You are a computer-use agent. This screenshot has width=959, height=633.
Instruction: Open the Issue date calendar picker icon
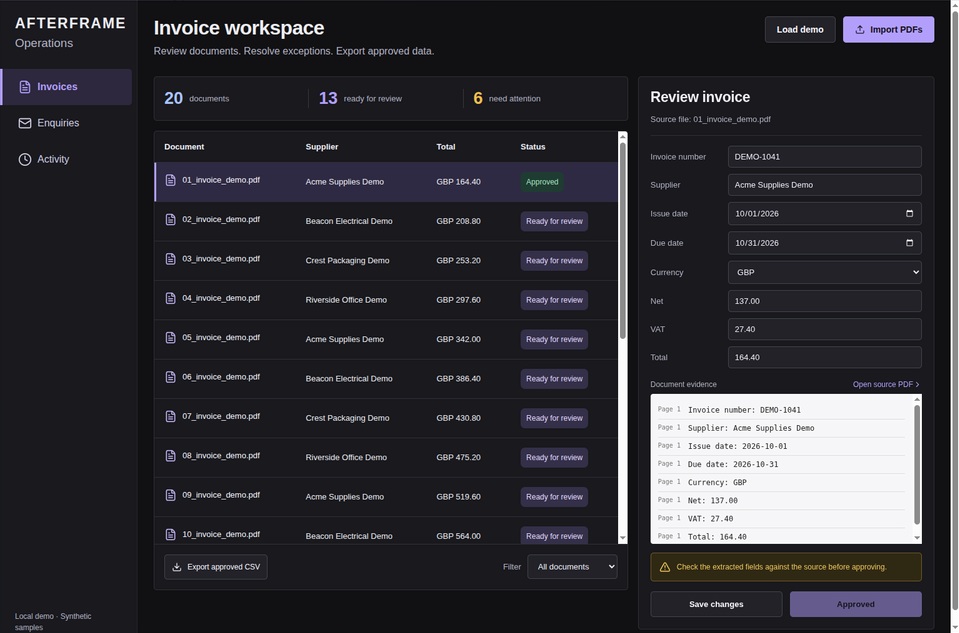909,213
